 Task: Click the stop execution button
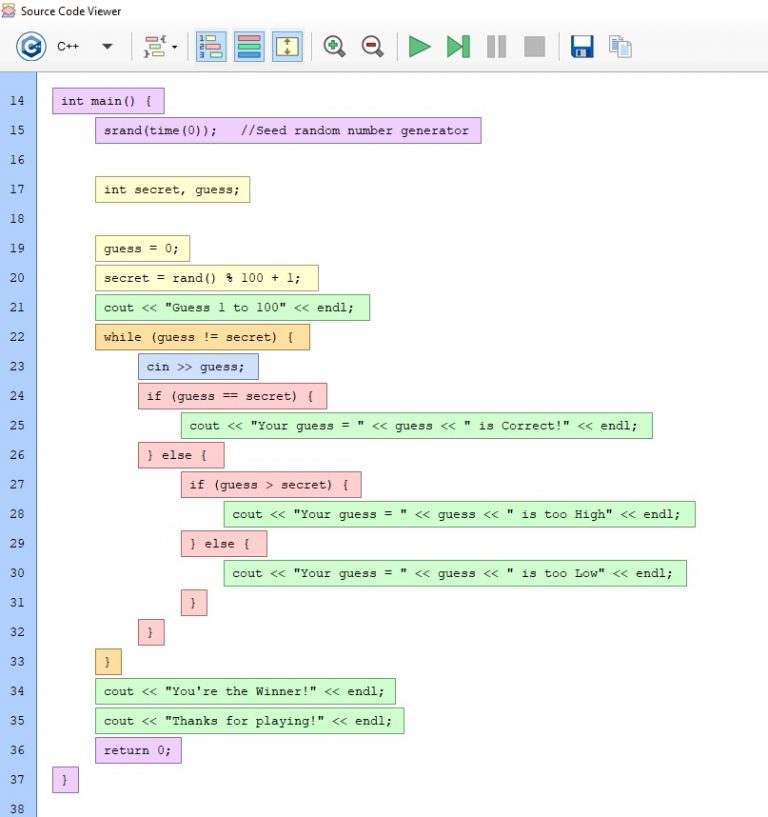click(535, 46)
